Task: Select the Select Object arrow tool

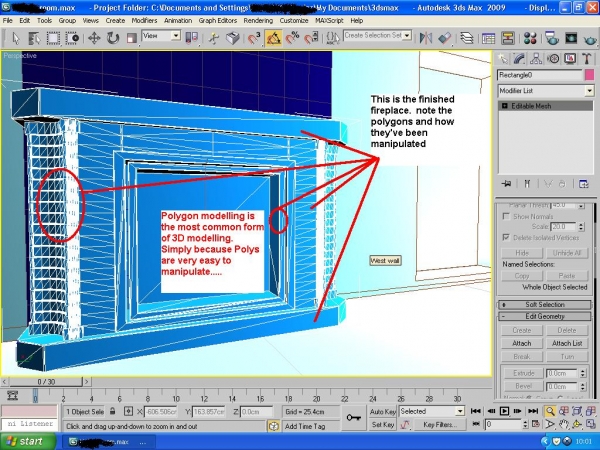Action: [15, 38]
